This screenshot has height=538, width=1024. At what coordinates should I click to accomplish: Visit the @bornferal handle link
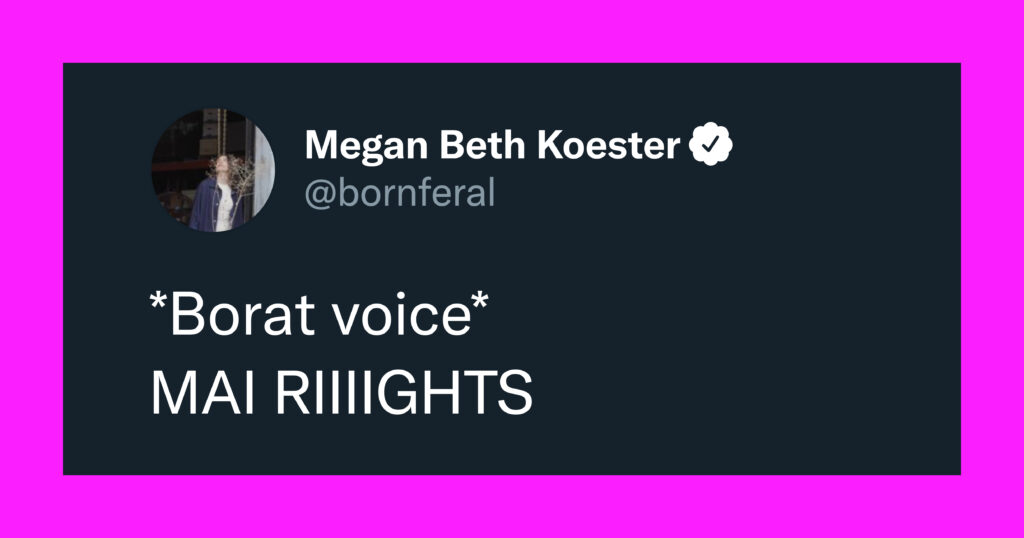click(400, 193)
